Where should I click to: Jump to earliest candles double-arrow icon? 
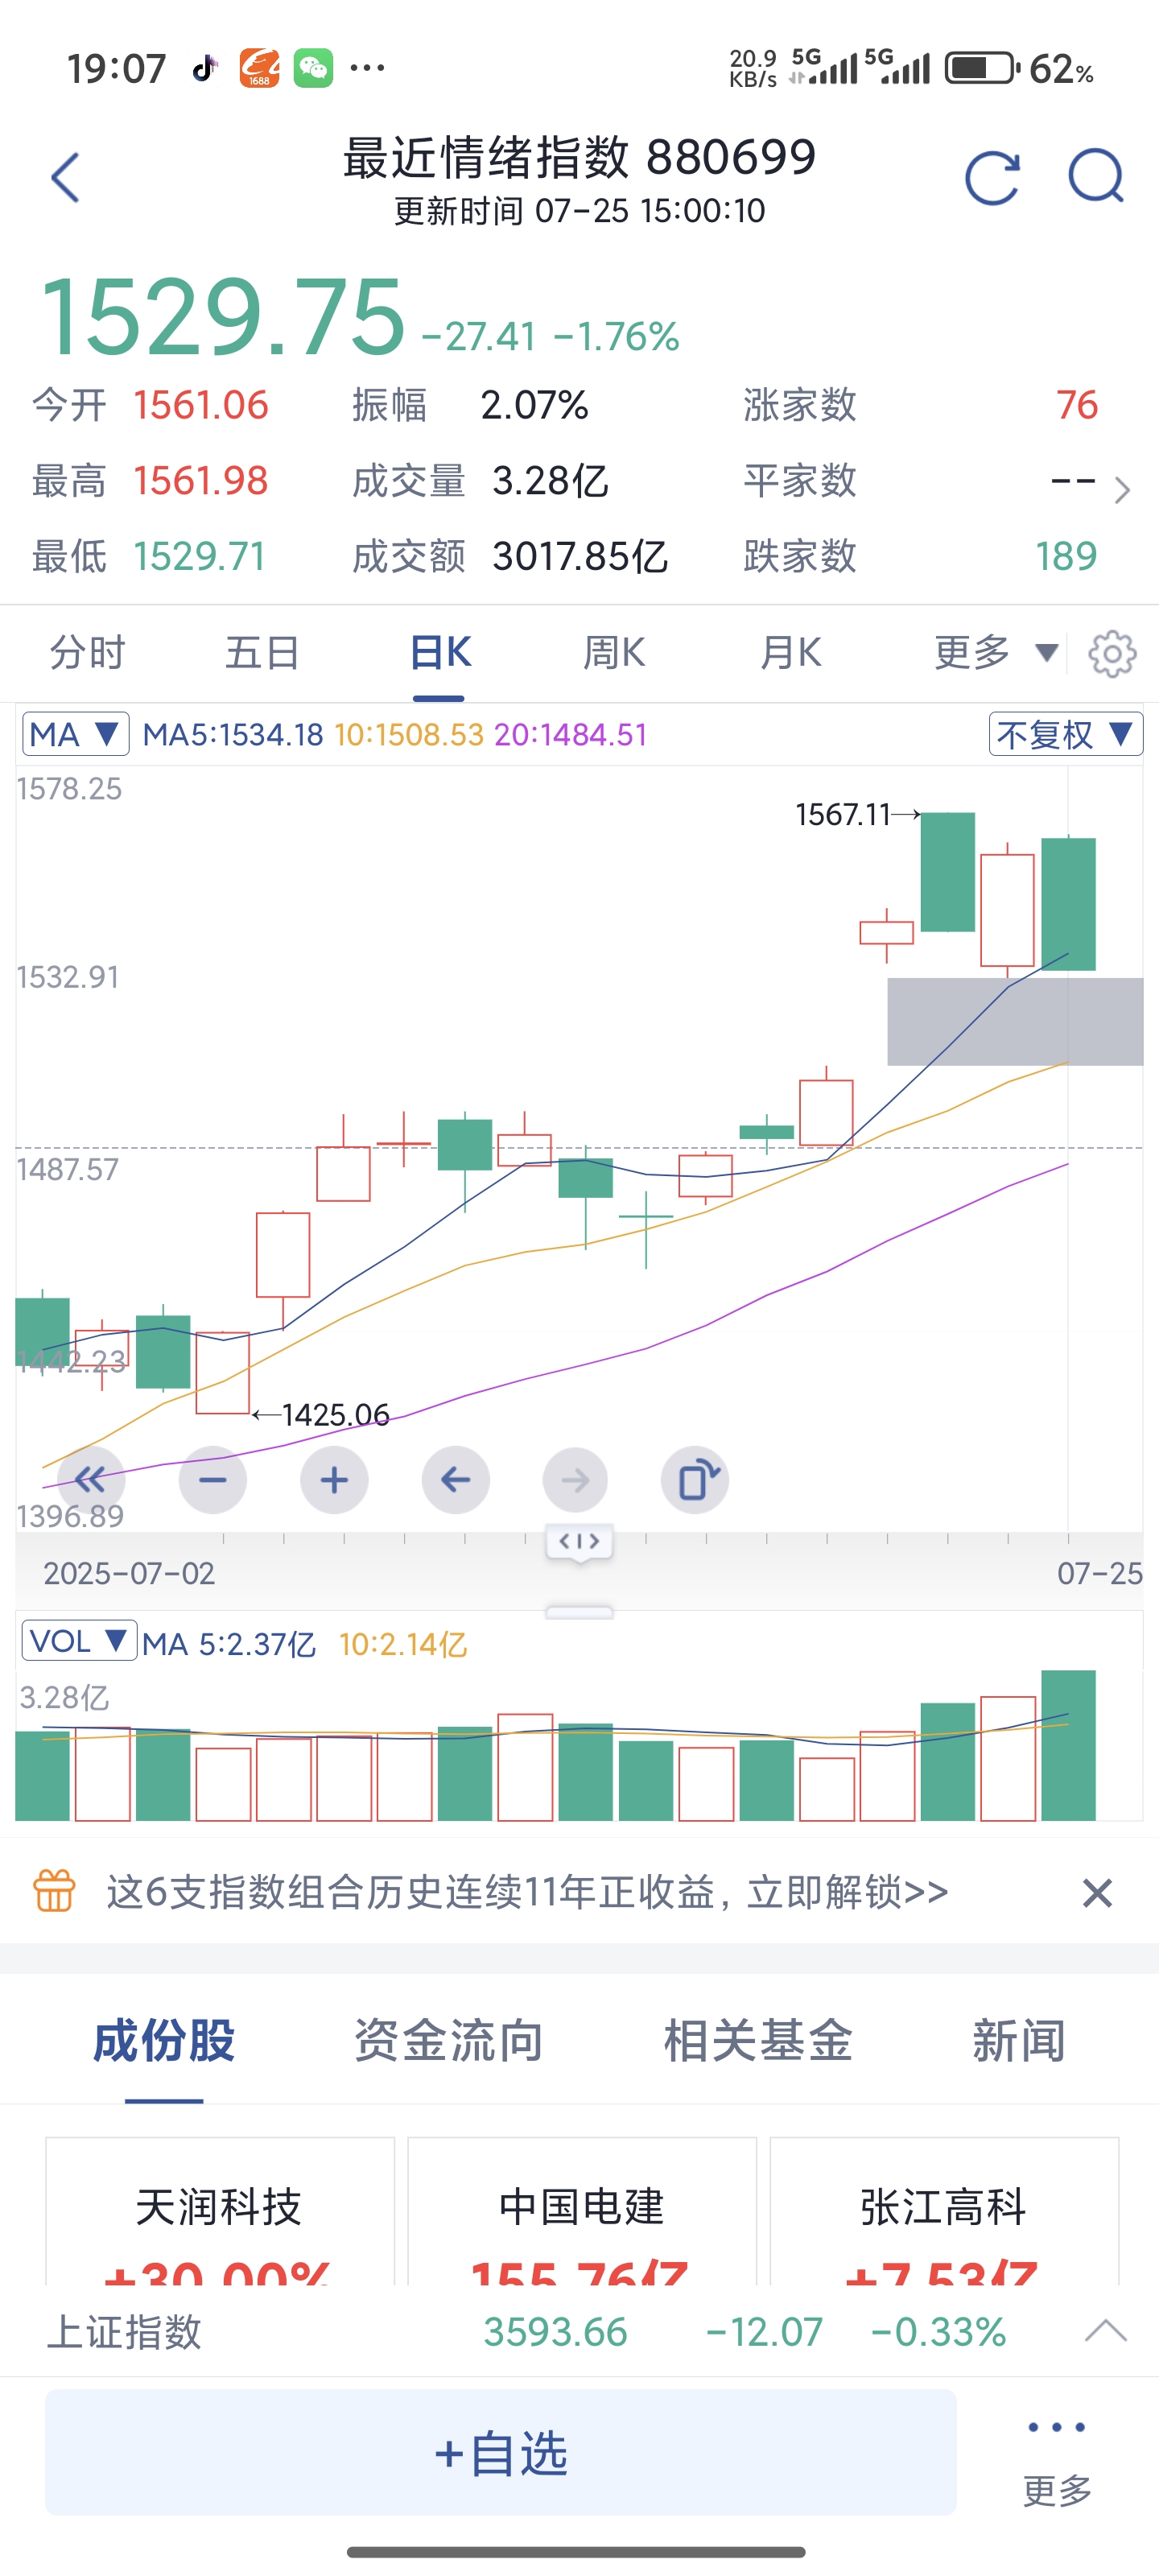click(91, 1480)
